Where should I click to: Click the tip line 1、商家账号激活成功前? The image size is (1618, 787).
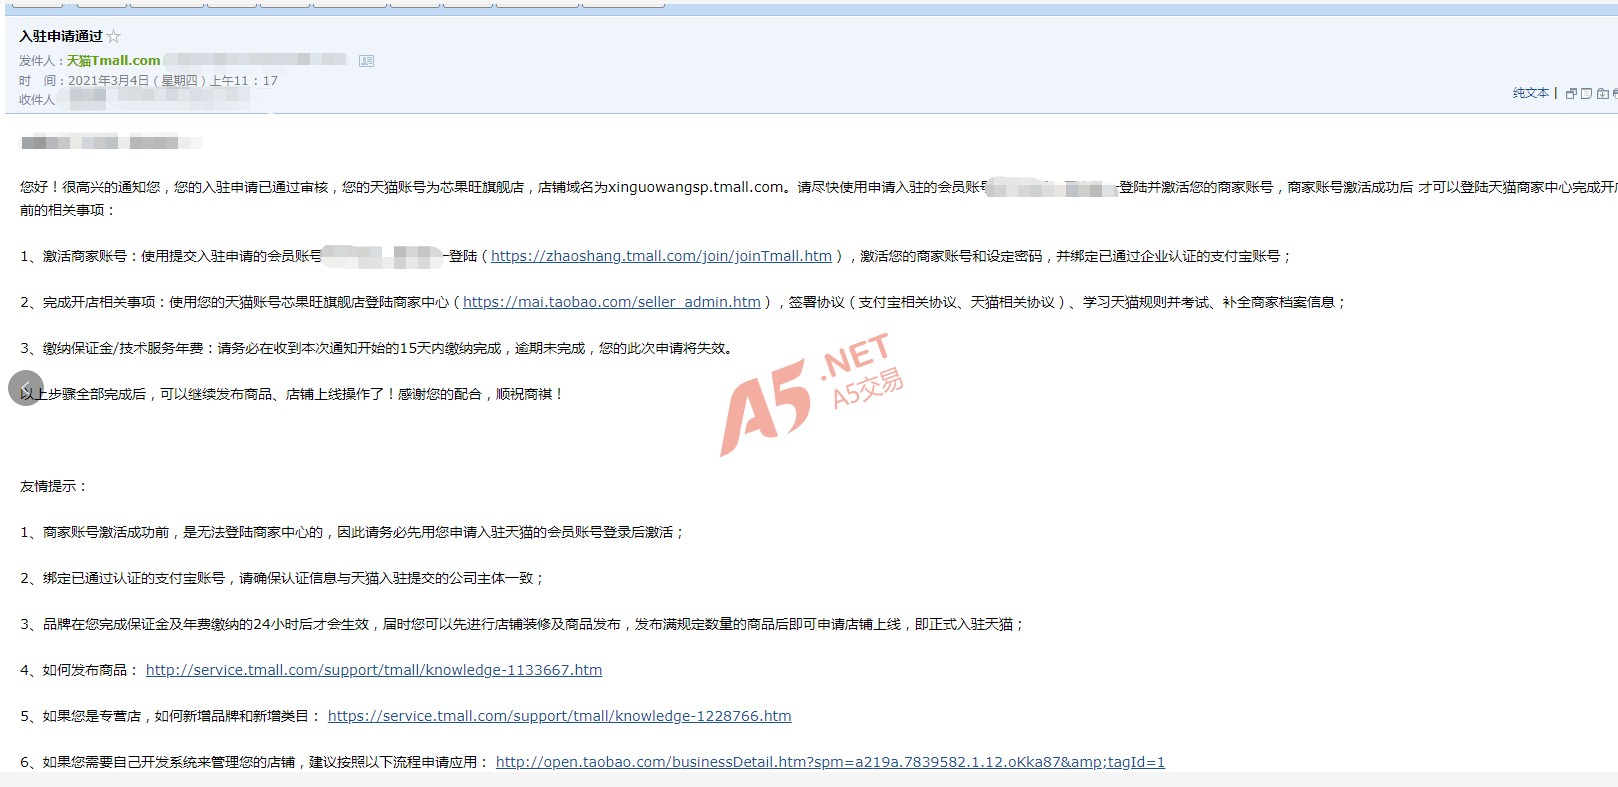352,532
